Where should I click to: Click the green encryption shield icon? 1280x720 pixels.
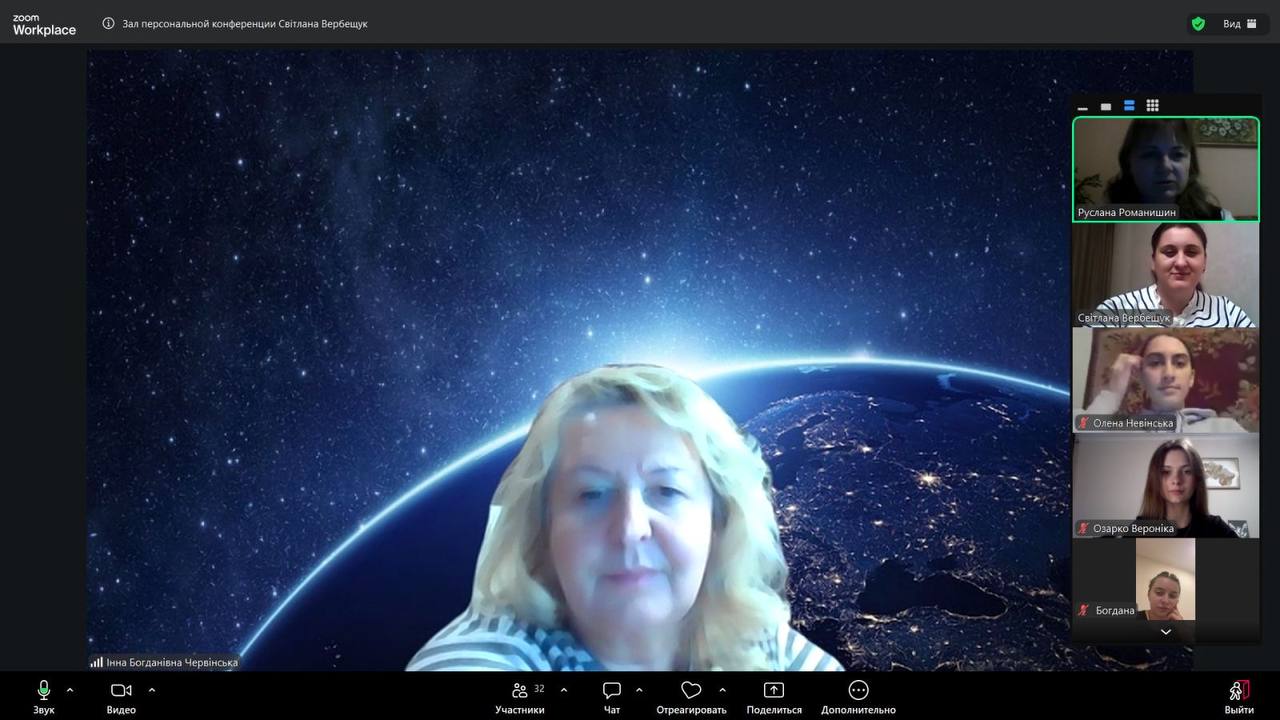pyautogui.click(x=1198, y=24)
